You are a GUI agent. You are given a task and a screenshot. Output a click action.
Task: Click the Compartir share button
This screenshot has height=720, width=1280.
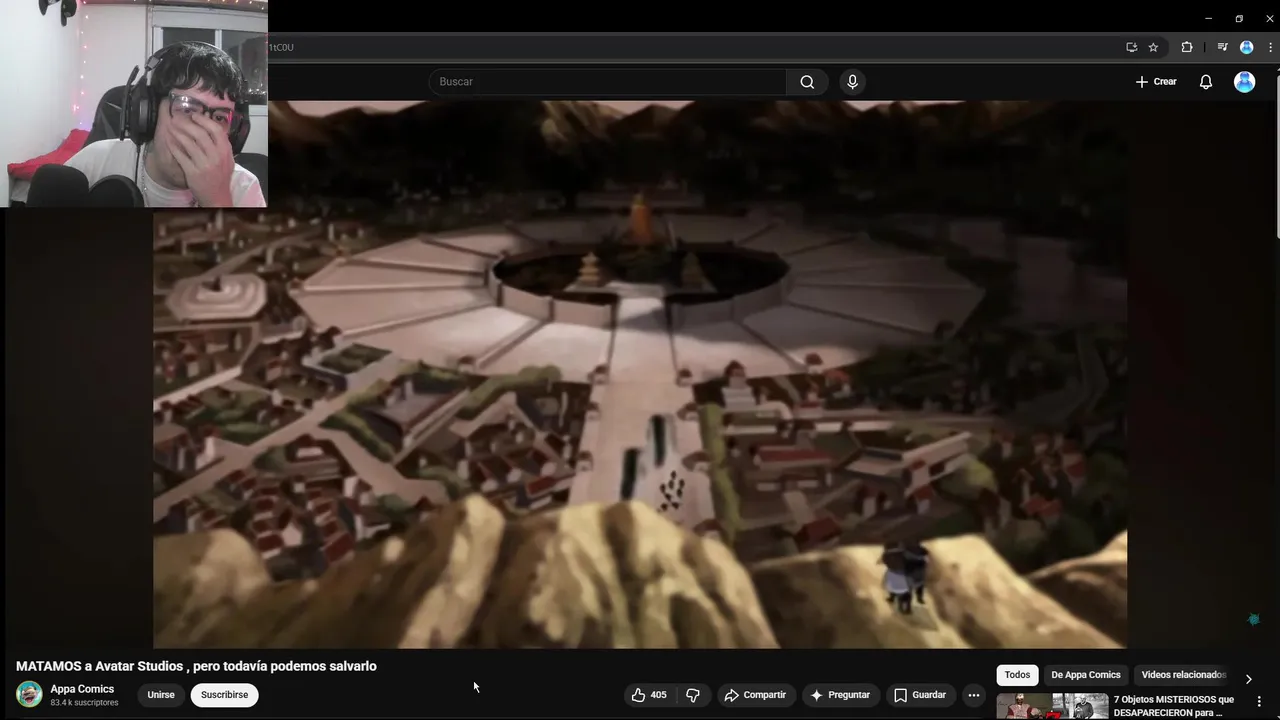[x=755, y=695]
